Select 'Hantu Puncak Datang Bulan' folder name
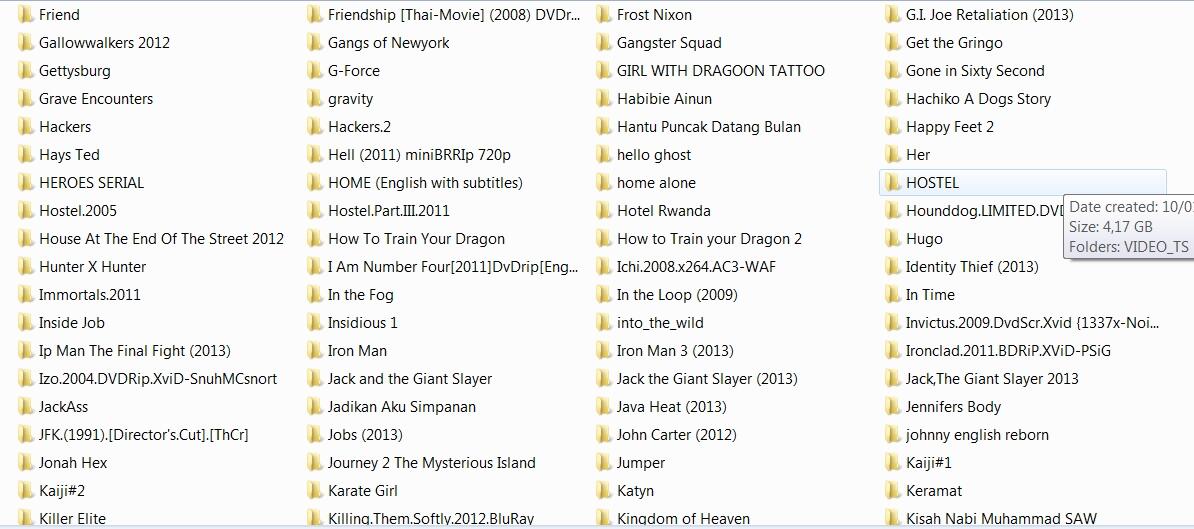 pos(709,127)
